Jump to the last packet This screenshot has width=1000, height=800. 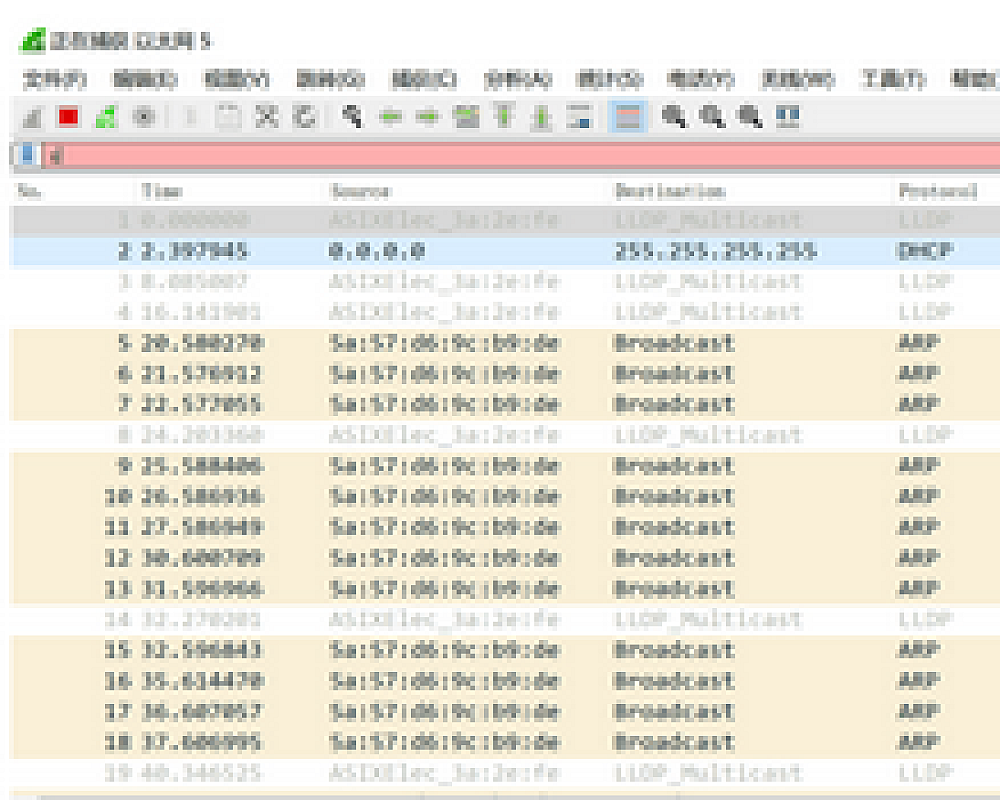541,118
